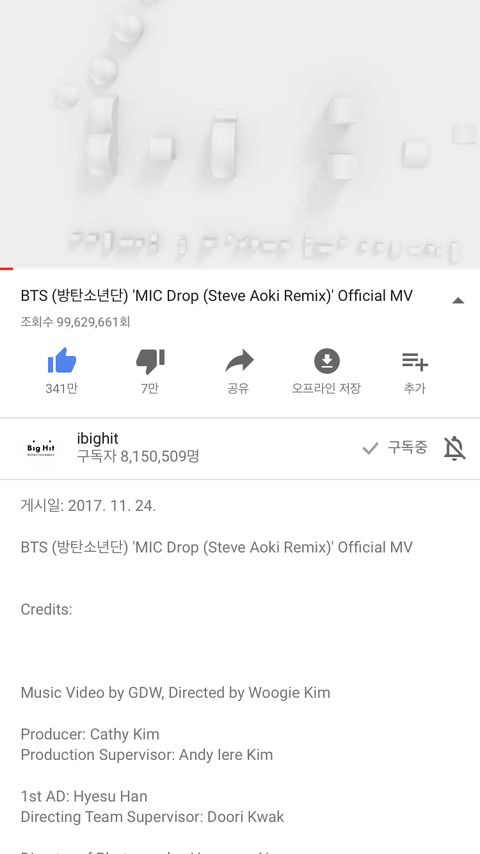Click the 추가 add label

point(415,388)
